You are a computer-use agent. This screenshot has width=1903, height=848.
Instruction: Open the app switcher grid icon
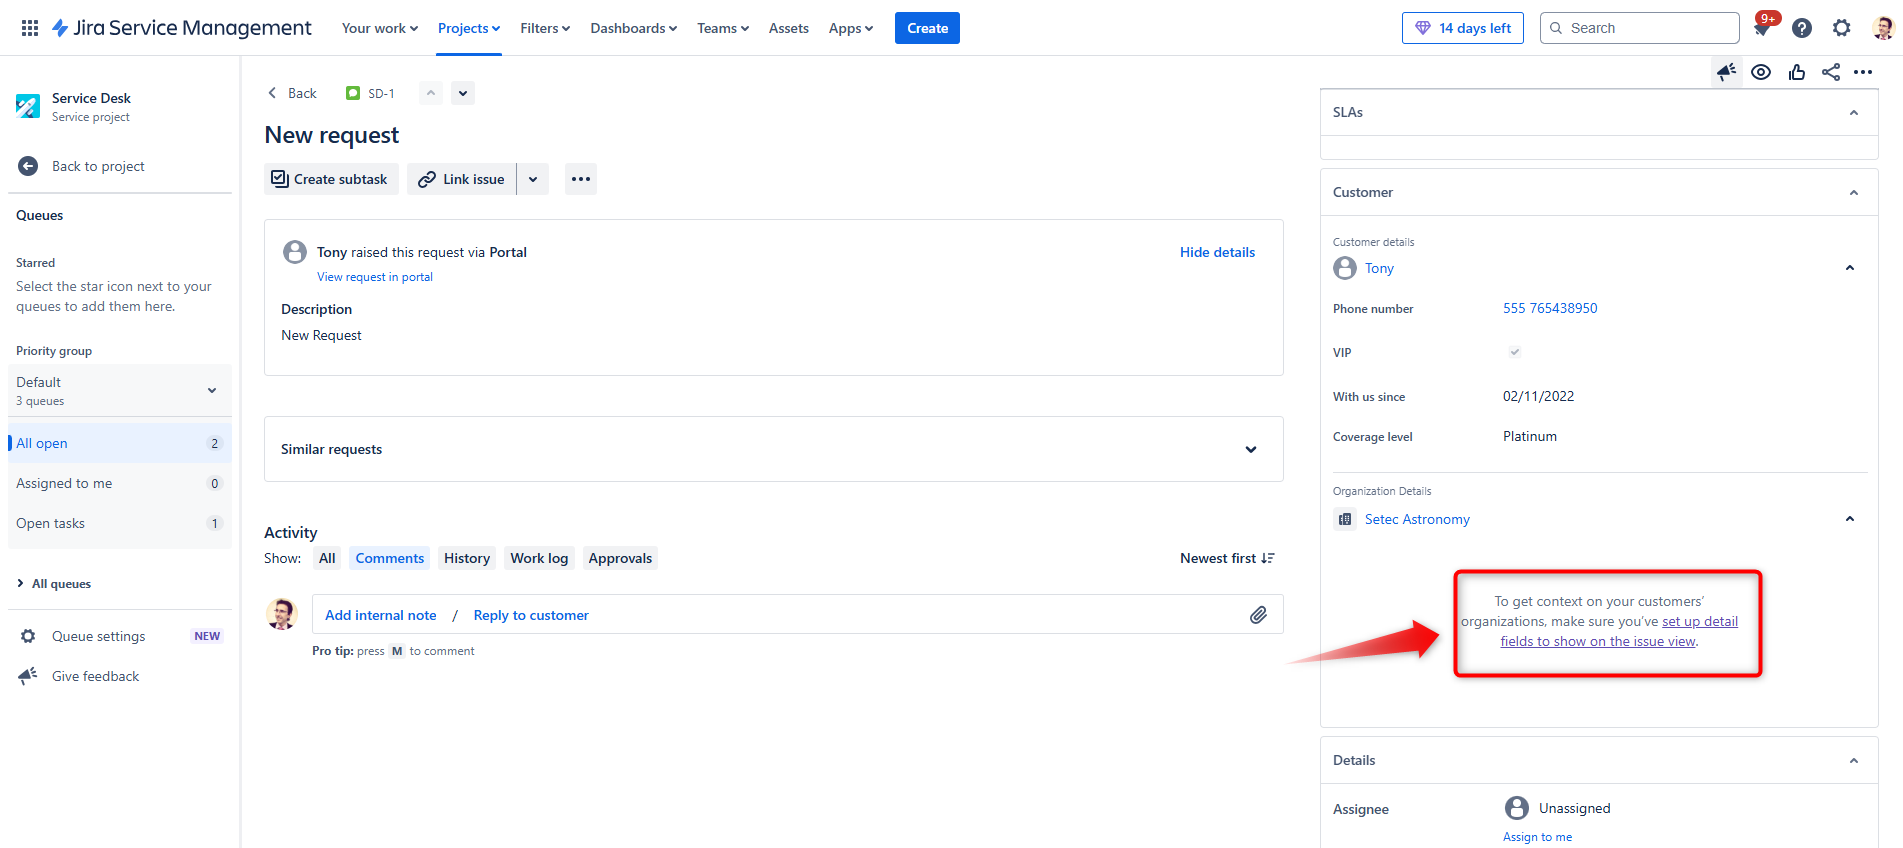(30, 28)
